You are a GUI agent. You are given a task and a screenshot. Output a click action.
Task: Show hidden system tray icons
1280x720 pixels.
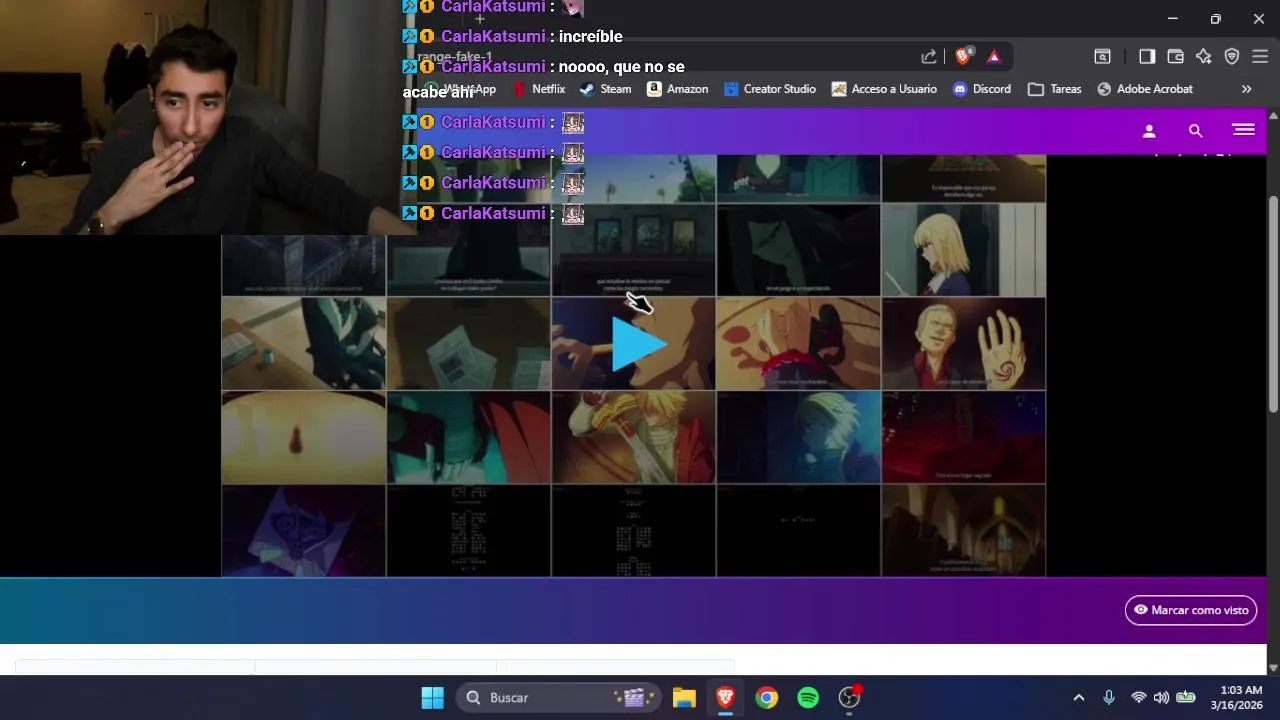[1078, 698]
